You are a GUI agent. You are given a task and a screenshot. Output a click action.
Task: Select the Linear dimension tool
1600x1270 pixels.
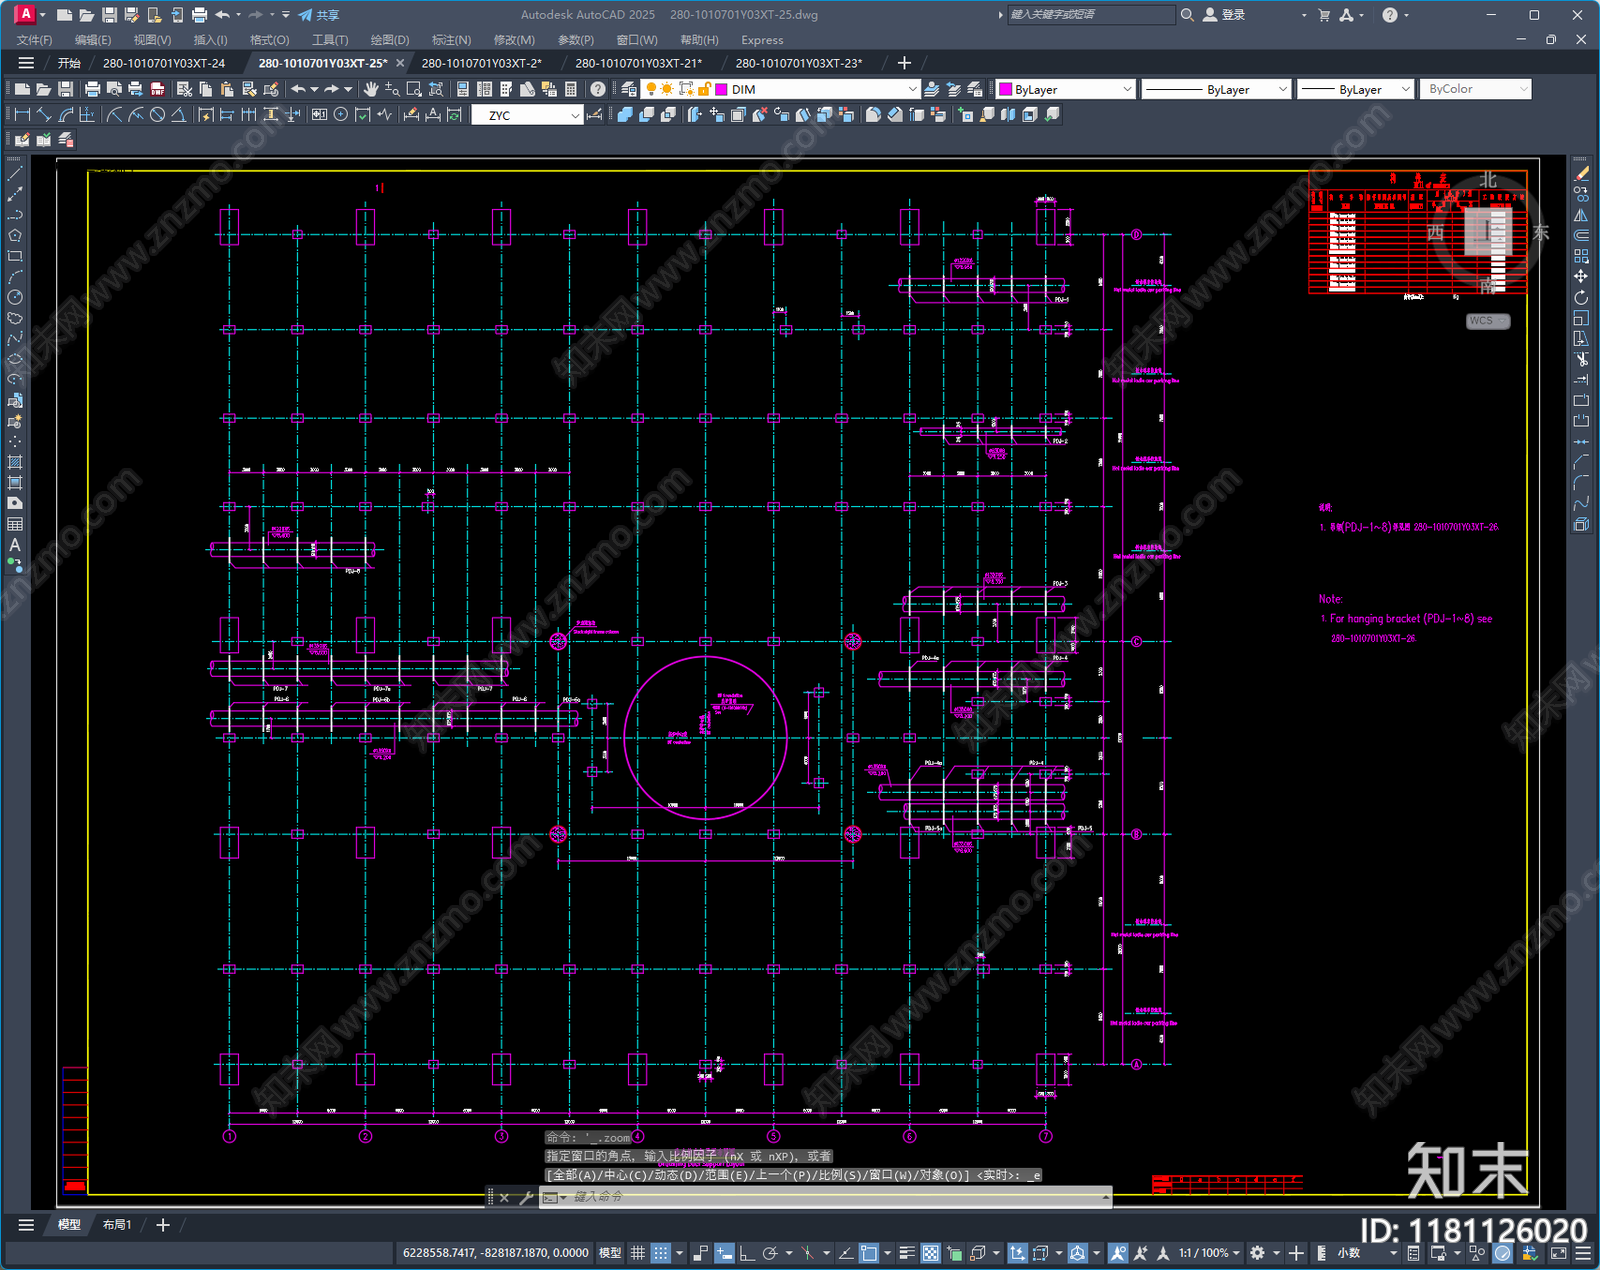tap(22, 115)
